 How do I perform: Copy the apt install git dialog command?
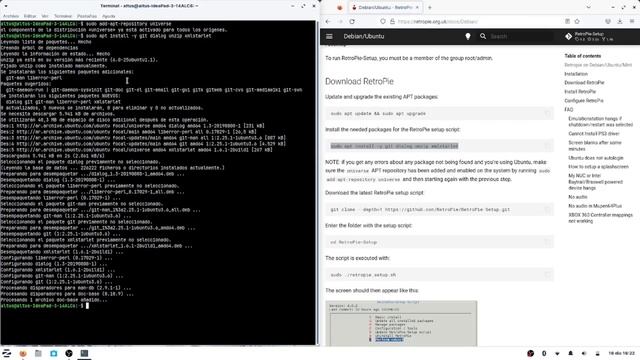(x=547, y=146)
